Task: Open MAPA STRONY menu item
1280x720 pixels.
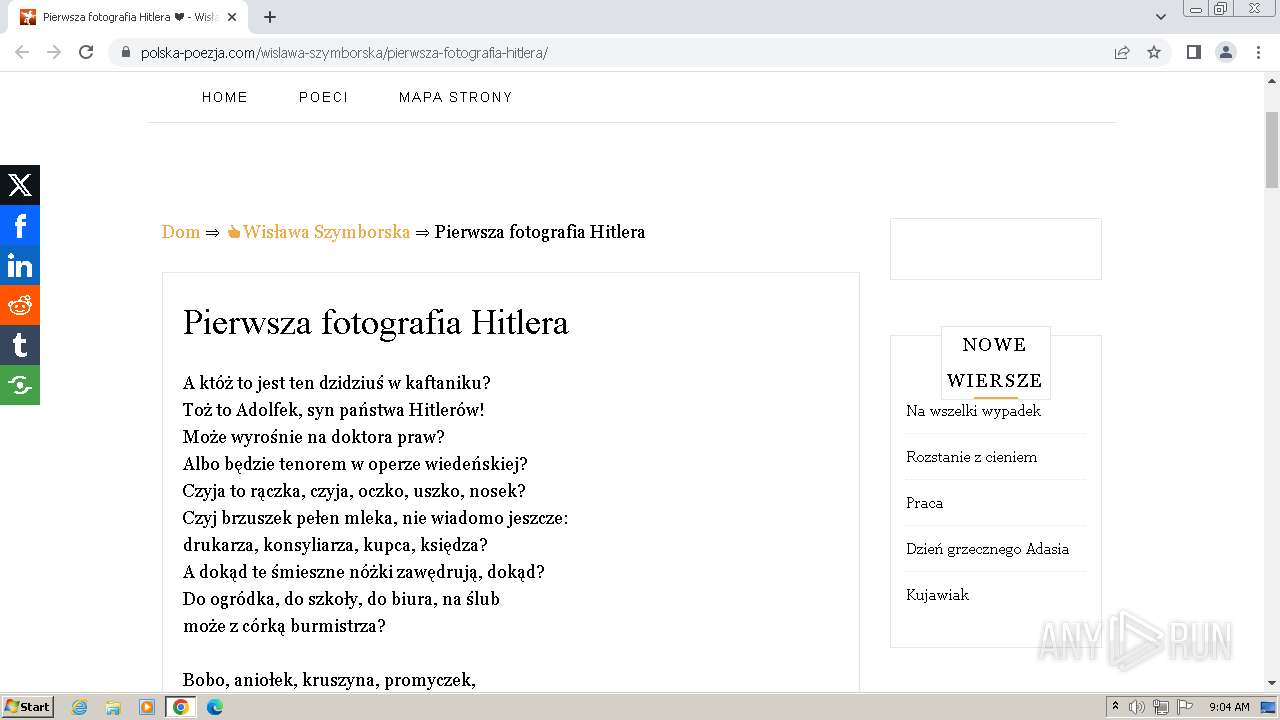Action: click(x=456, y=97)
